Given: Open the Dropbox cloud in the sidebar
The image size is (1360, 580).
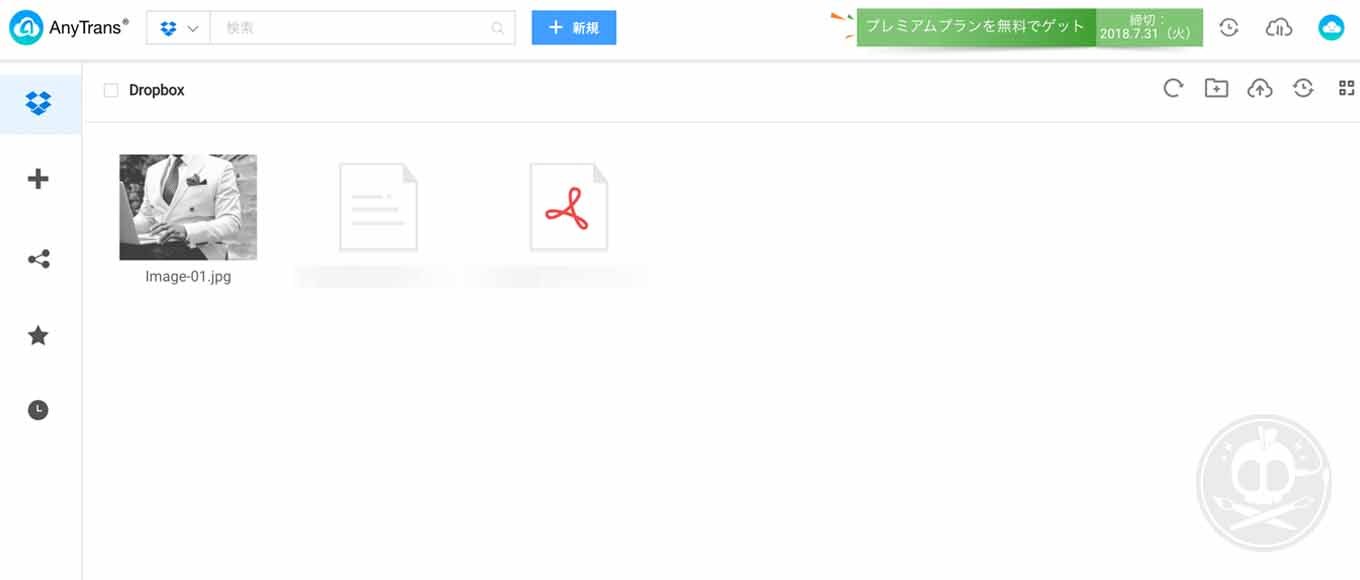Looking at the screenshot, I should tap(39, 103).
